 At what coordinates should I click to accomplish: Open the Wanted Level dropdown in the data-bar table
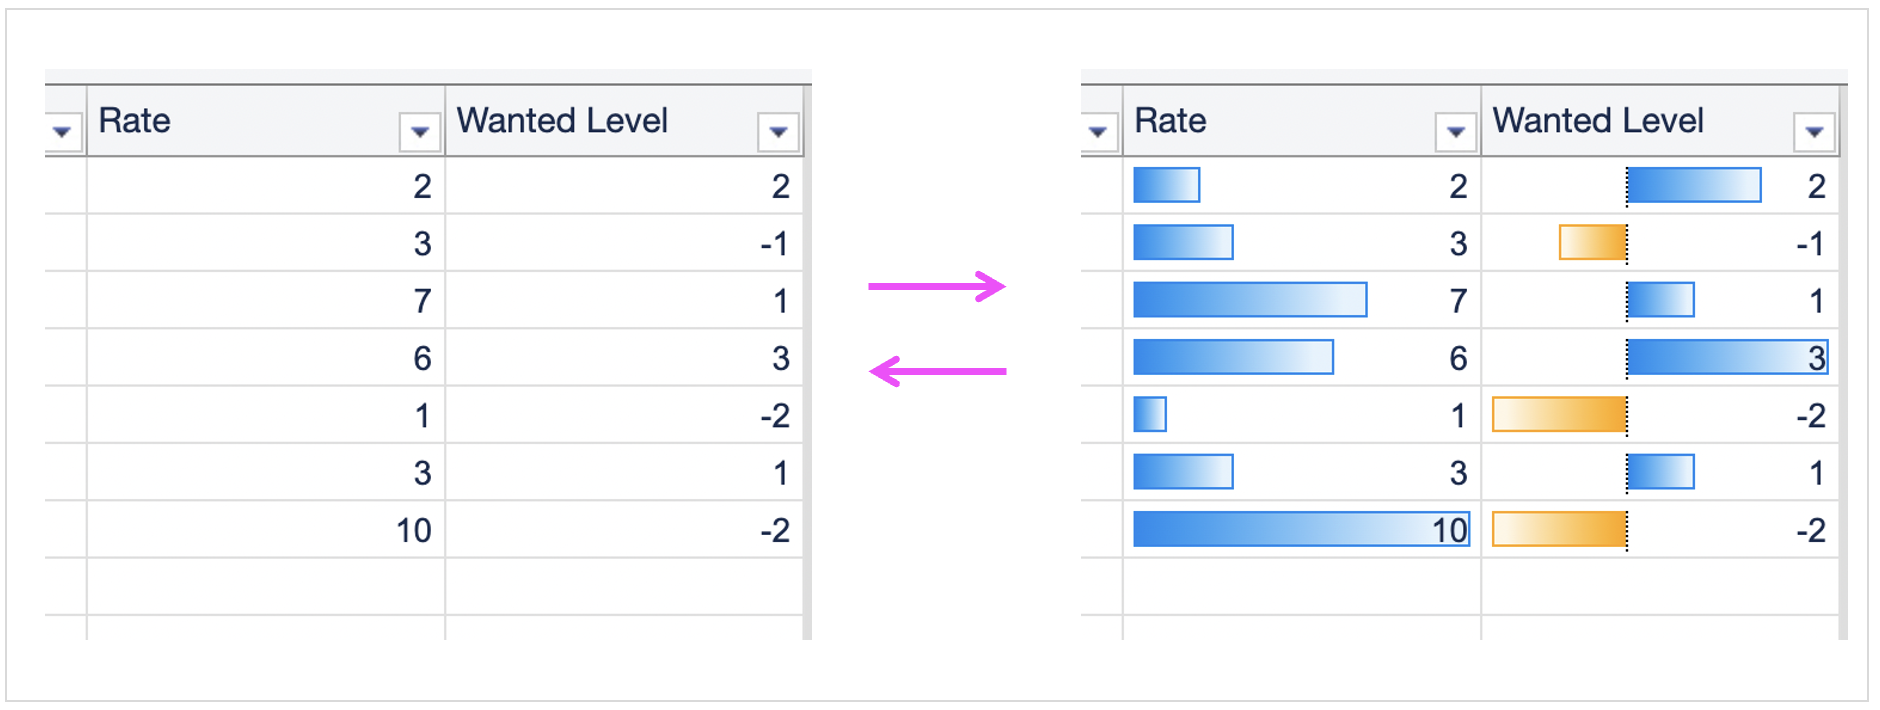[1814, 132]
